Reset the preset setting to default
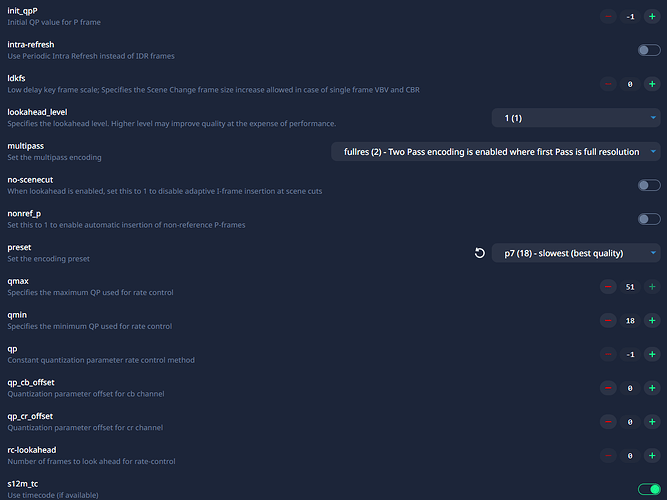 (480, 253)
